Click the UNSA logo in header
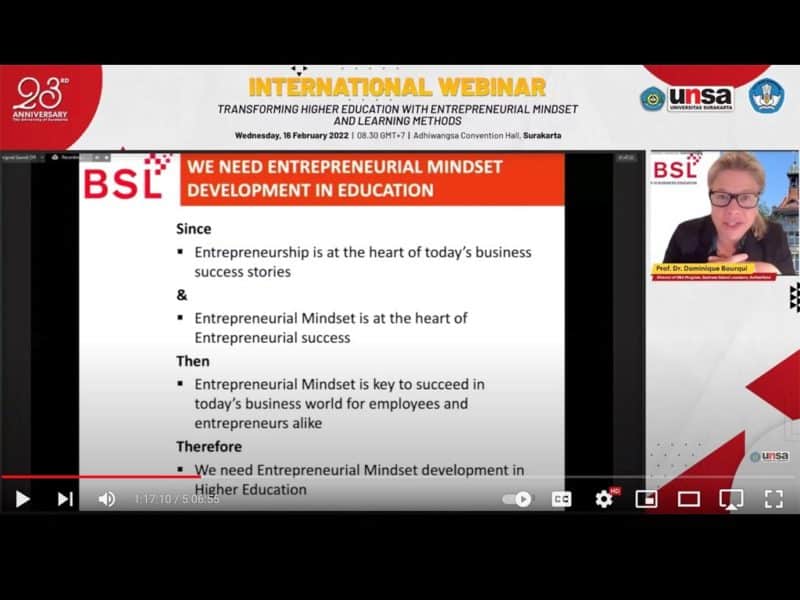Screen dimensions: 800x600 700,98
